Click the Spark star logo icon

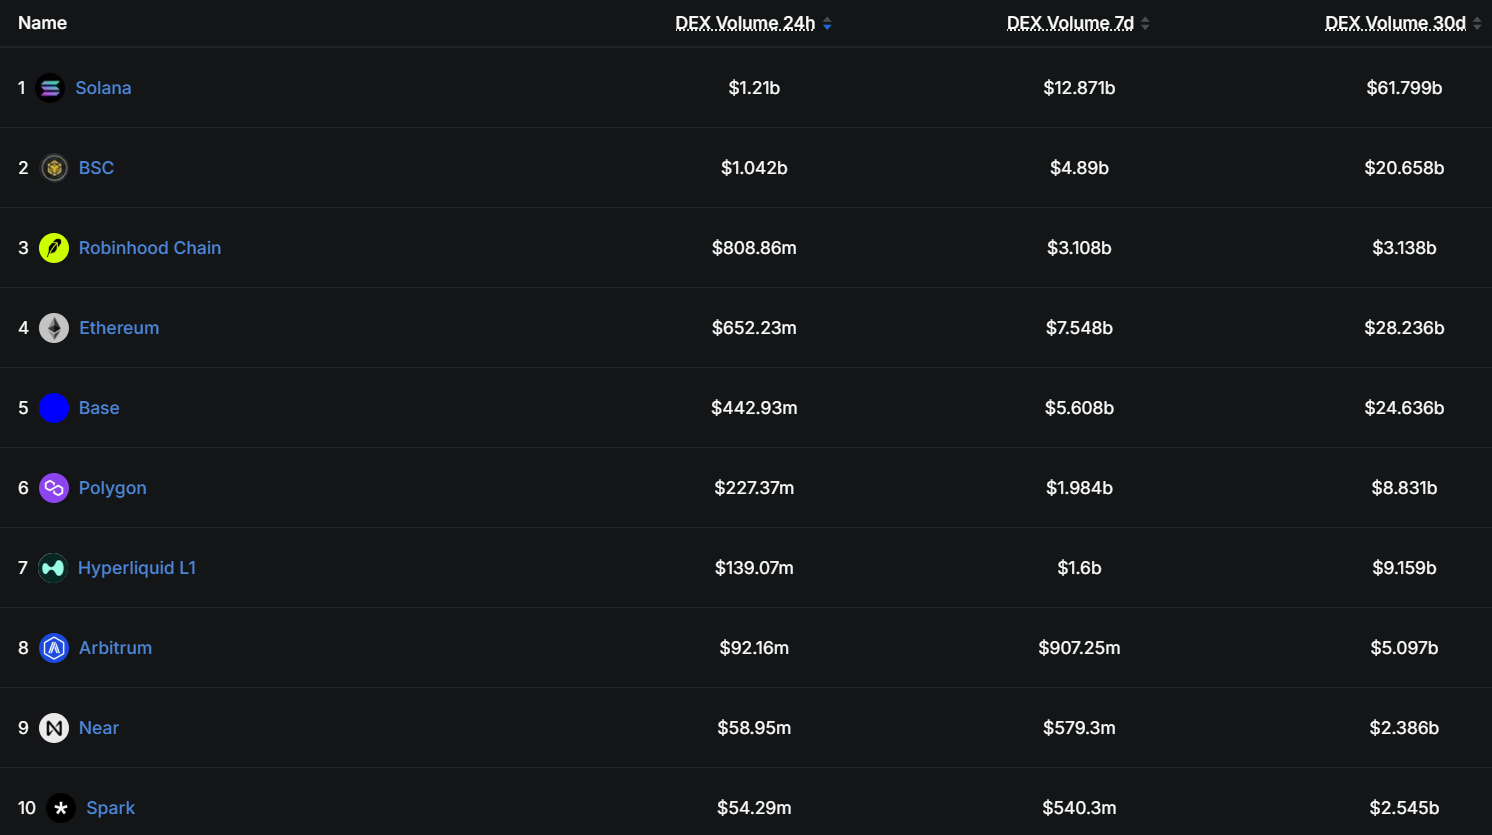tap(61, 808)
